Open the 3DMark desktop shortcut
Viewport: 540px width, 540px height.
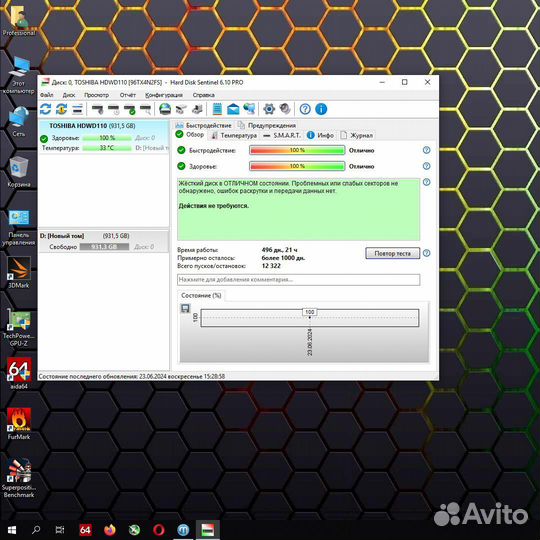tap(19, 273)
